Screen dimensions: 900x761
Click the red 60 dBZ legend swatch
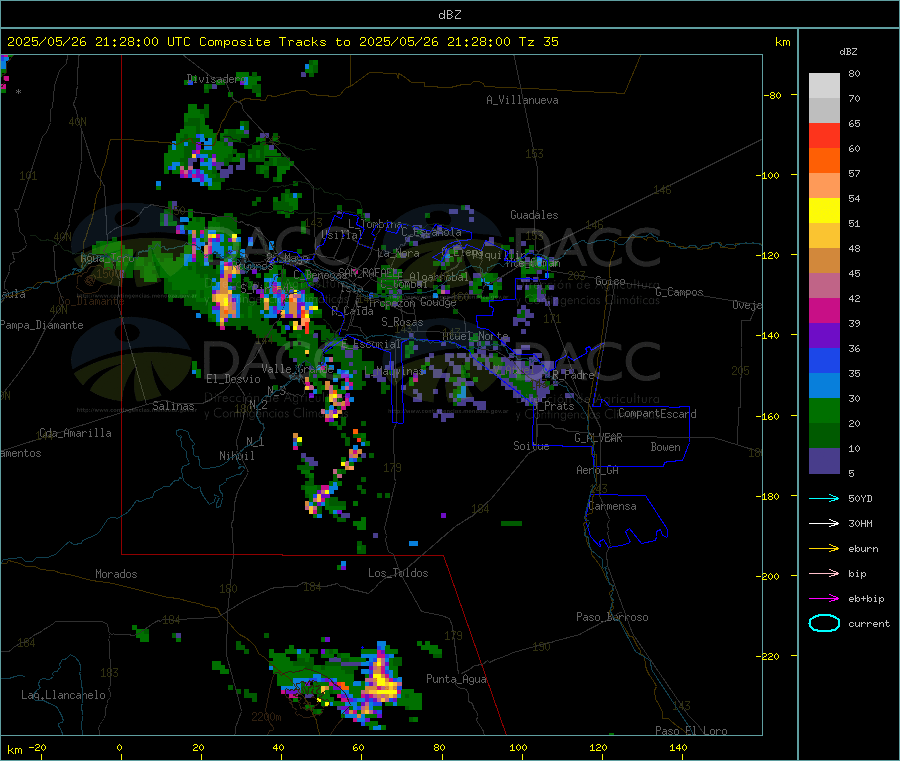pos(824,135)
